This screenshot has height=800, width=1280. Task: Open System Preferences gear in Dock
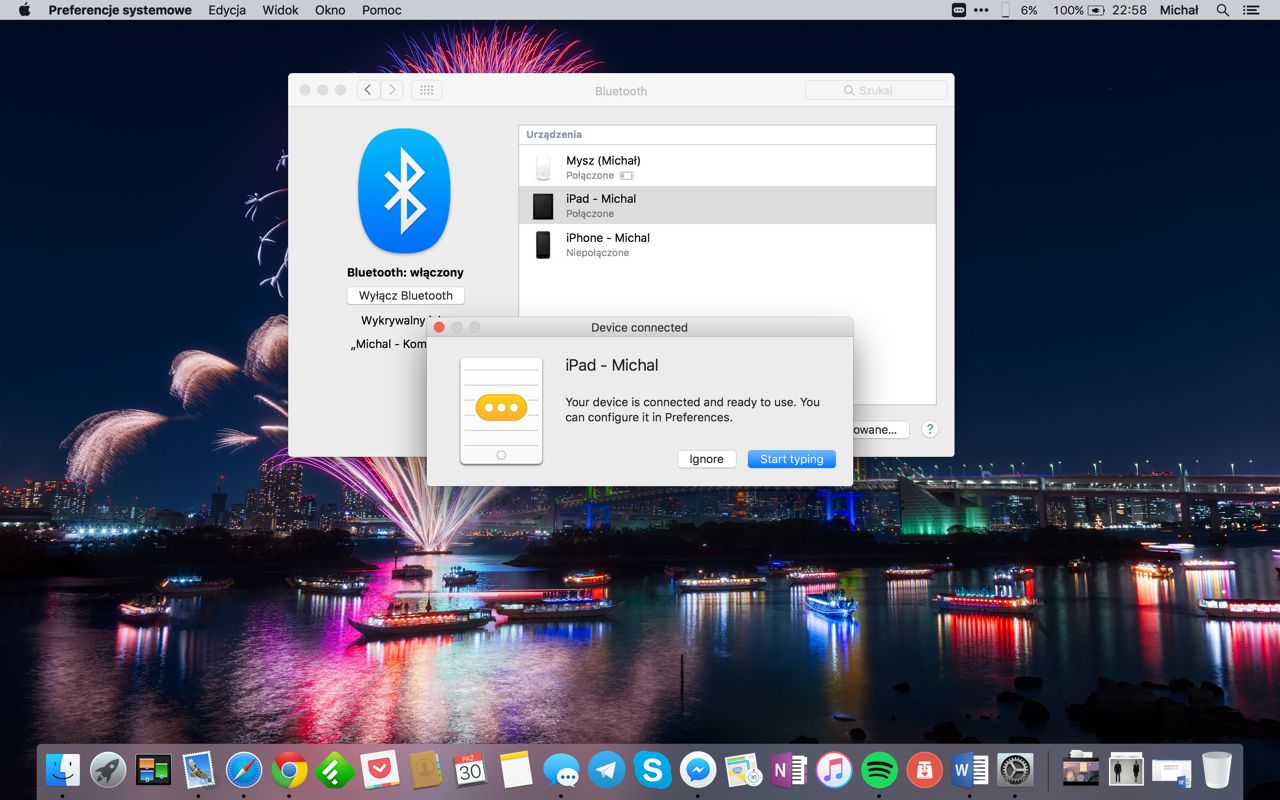[x=1015, y=770]
